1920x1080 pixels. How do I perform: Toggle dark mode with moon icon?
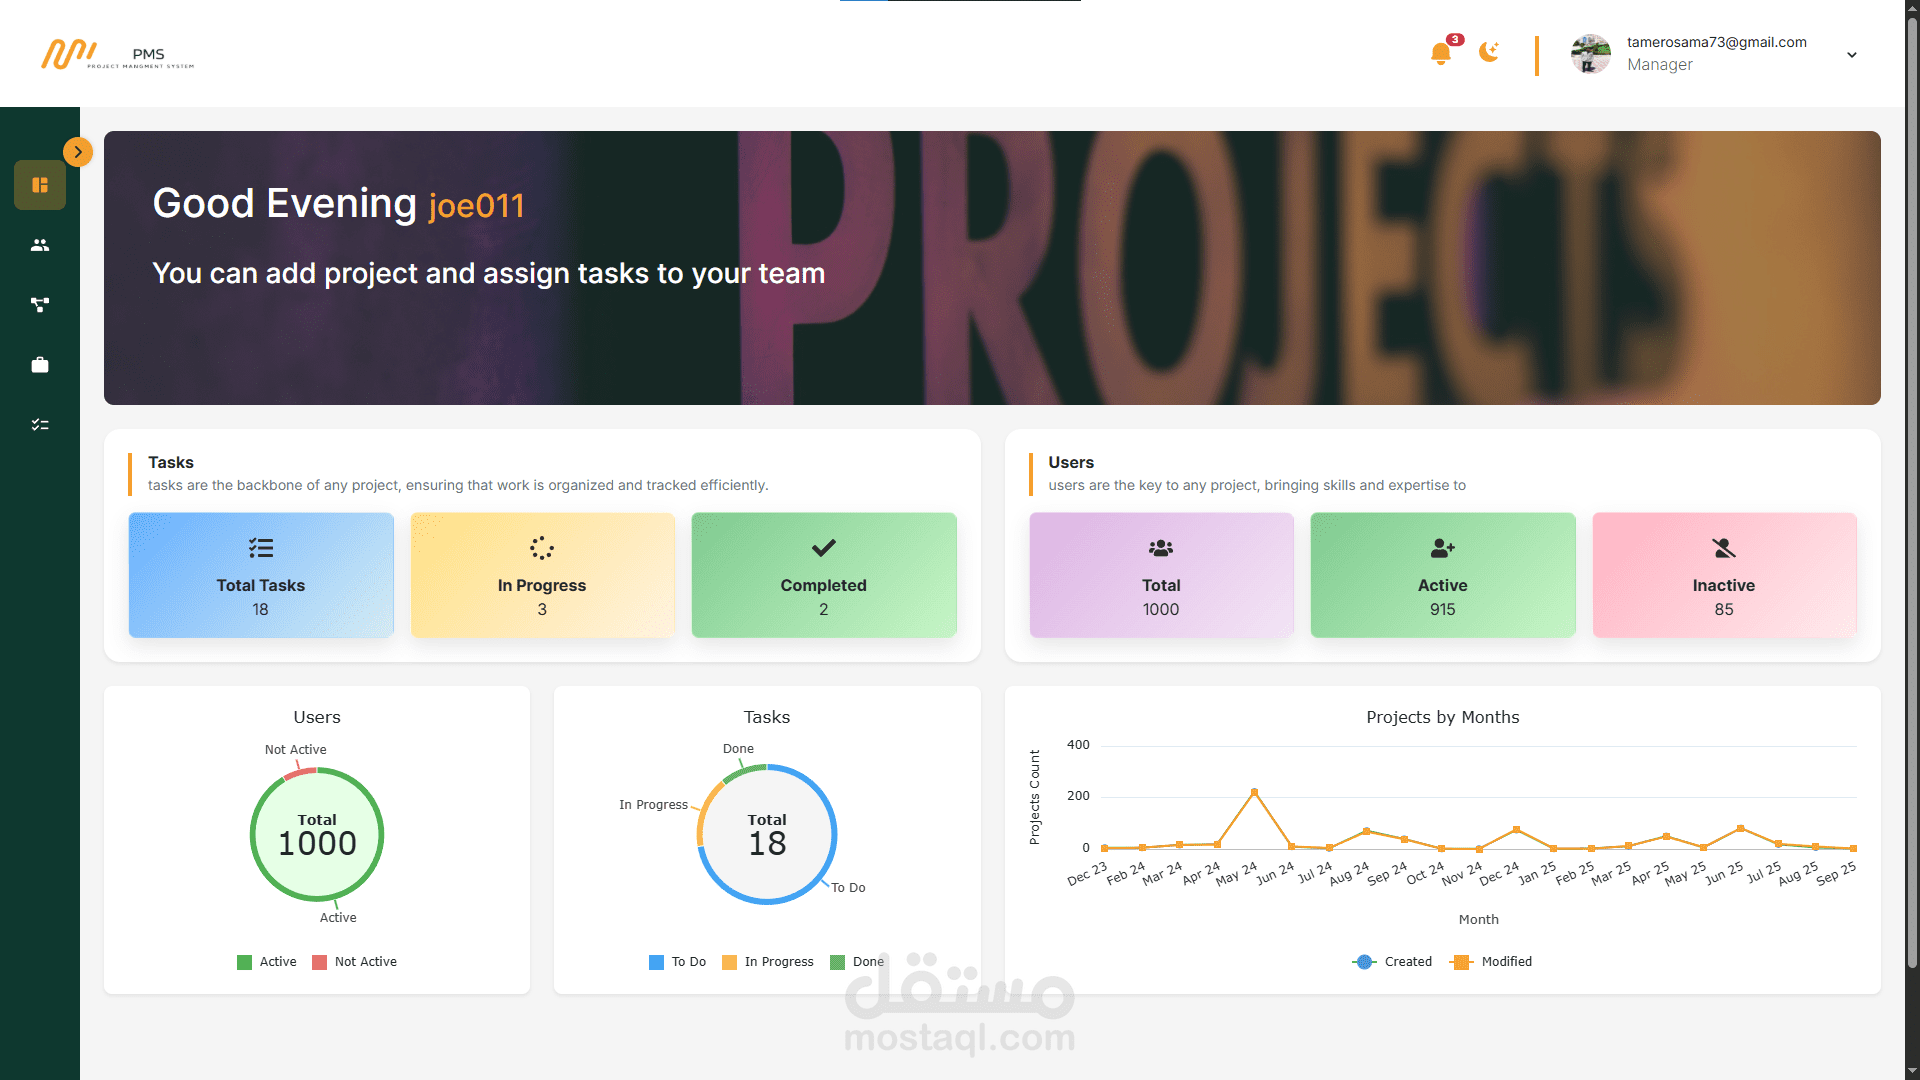[1489, 52]
